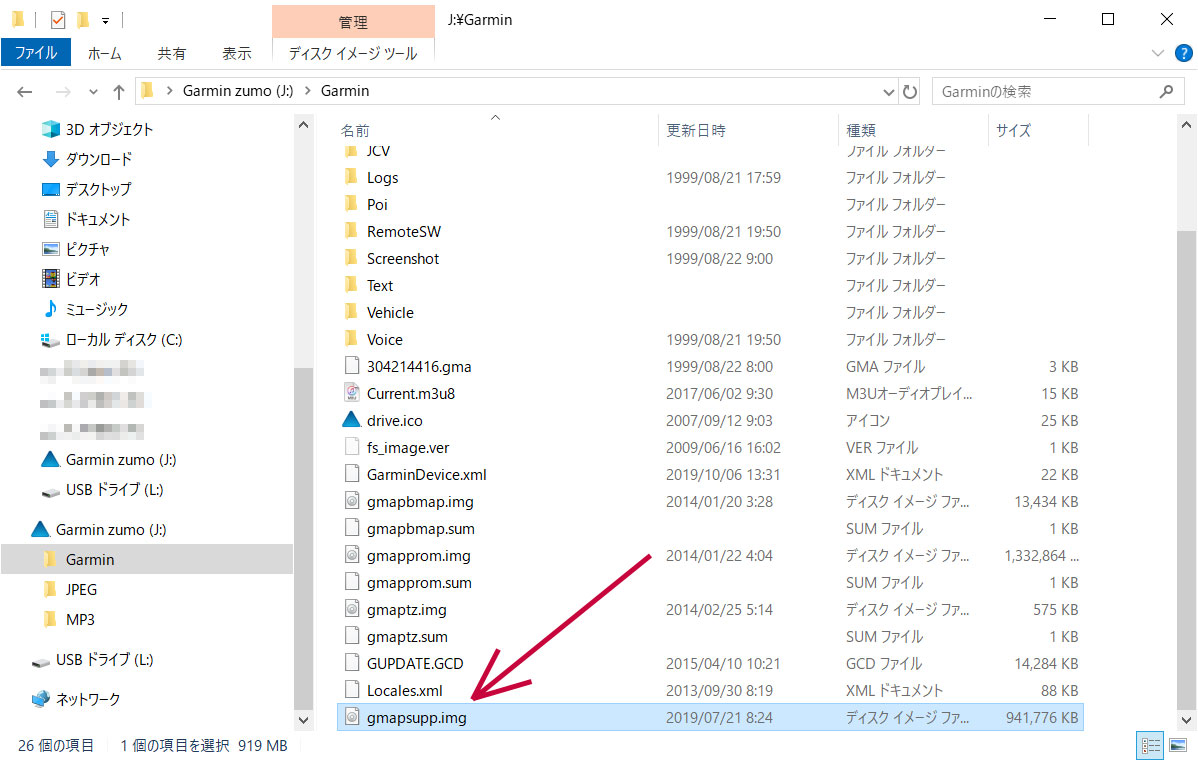
Task: Select the drive.ico file icon
Action: (351, 420)
